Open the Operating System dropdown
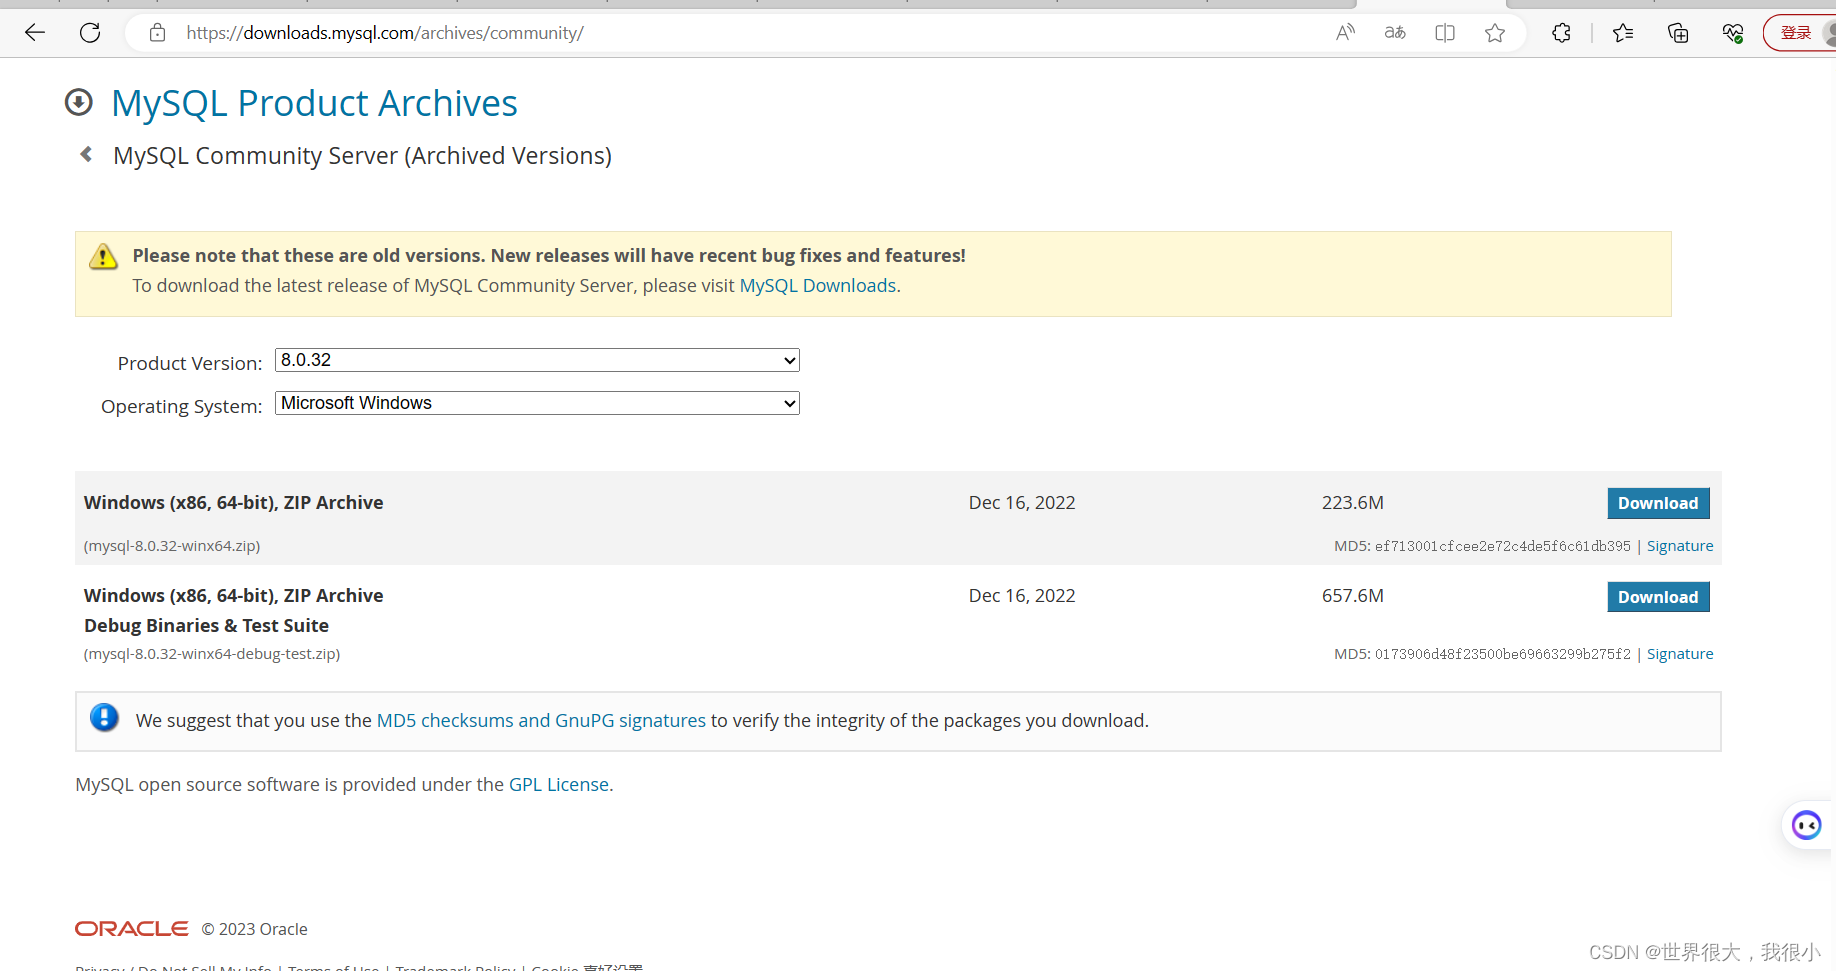Screen dimensions: 1836x971 pyautogui.click(x=536, y=402)
